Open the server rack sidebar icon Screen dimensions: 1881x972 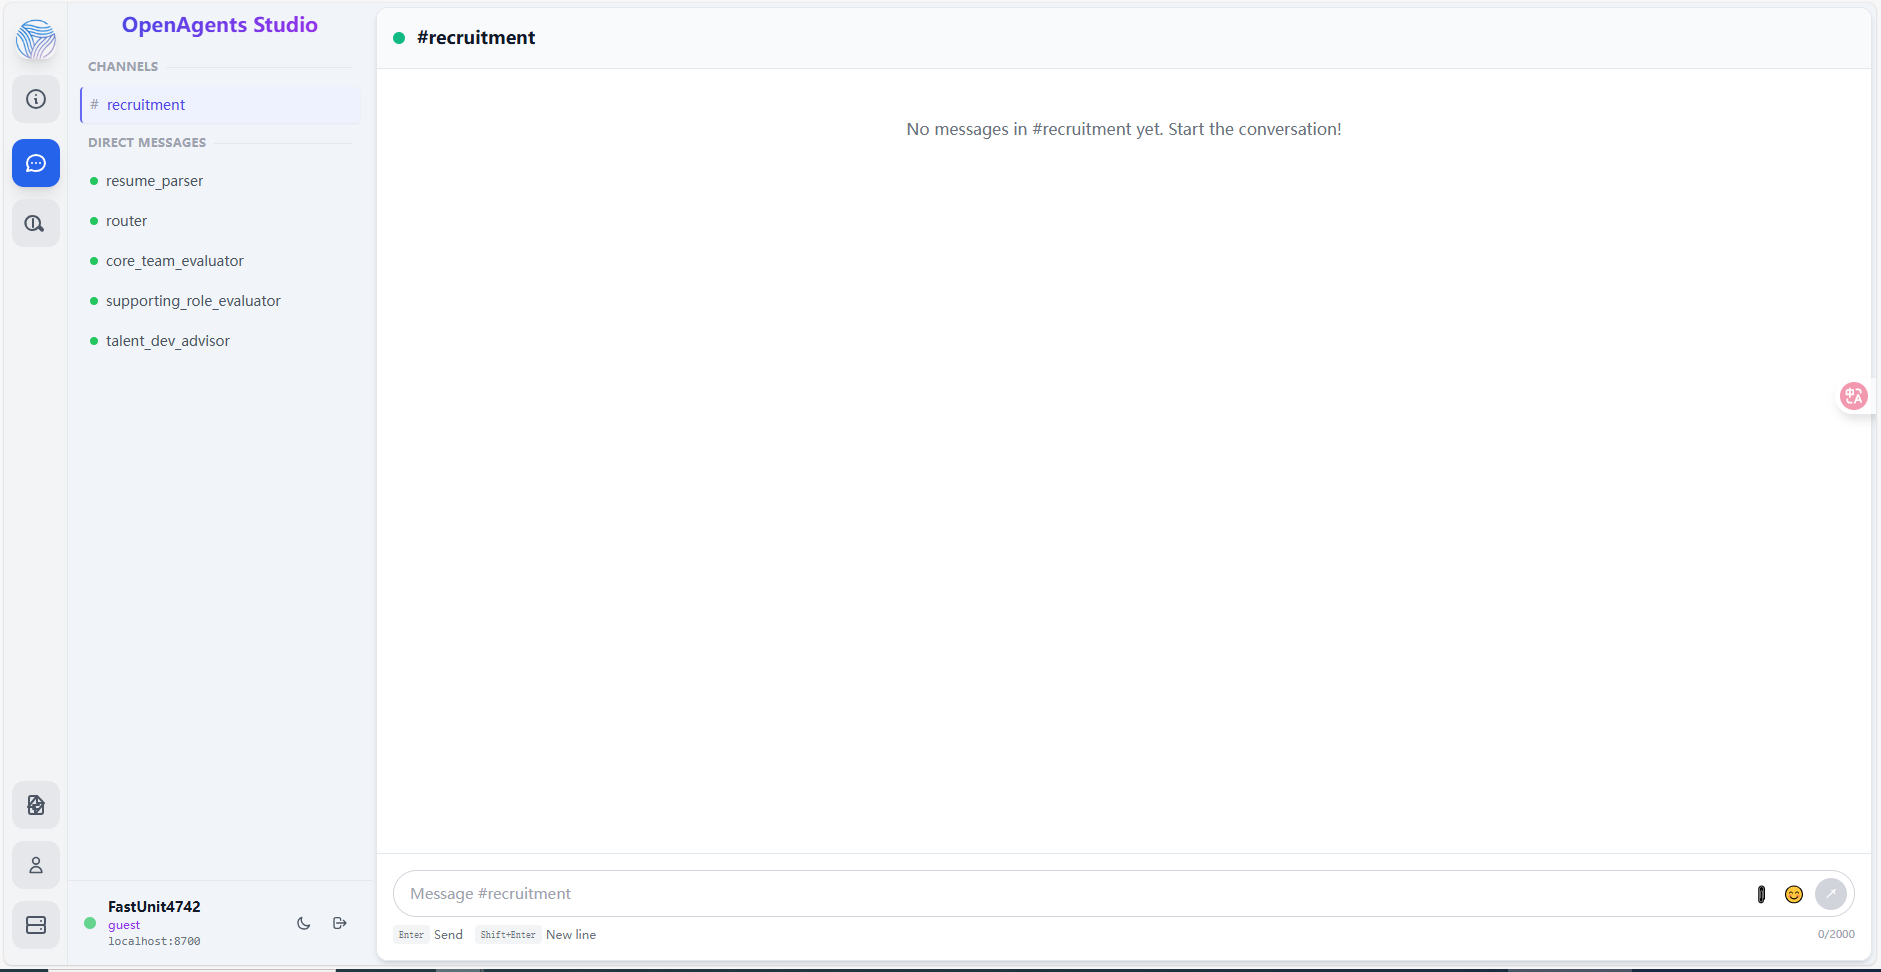[36, 925]
